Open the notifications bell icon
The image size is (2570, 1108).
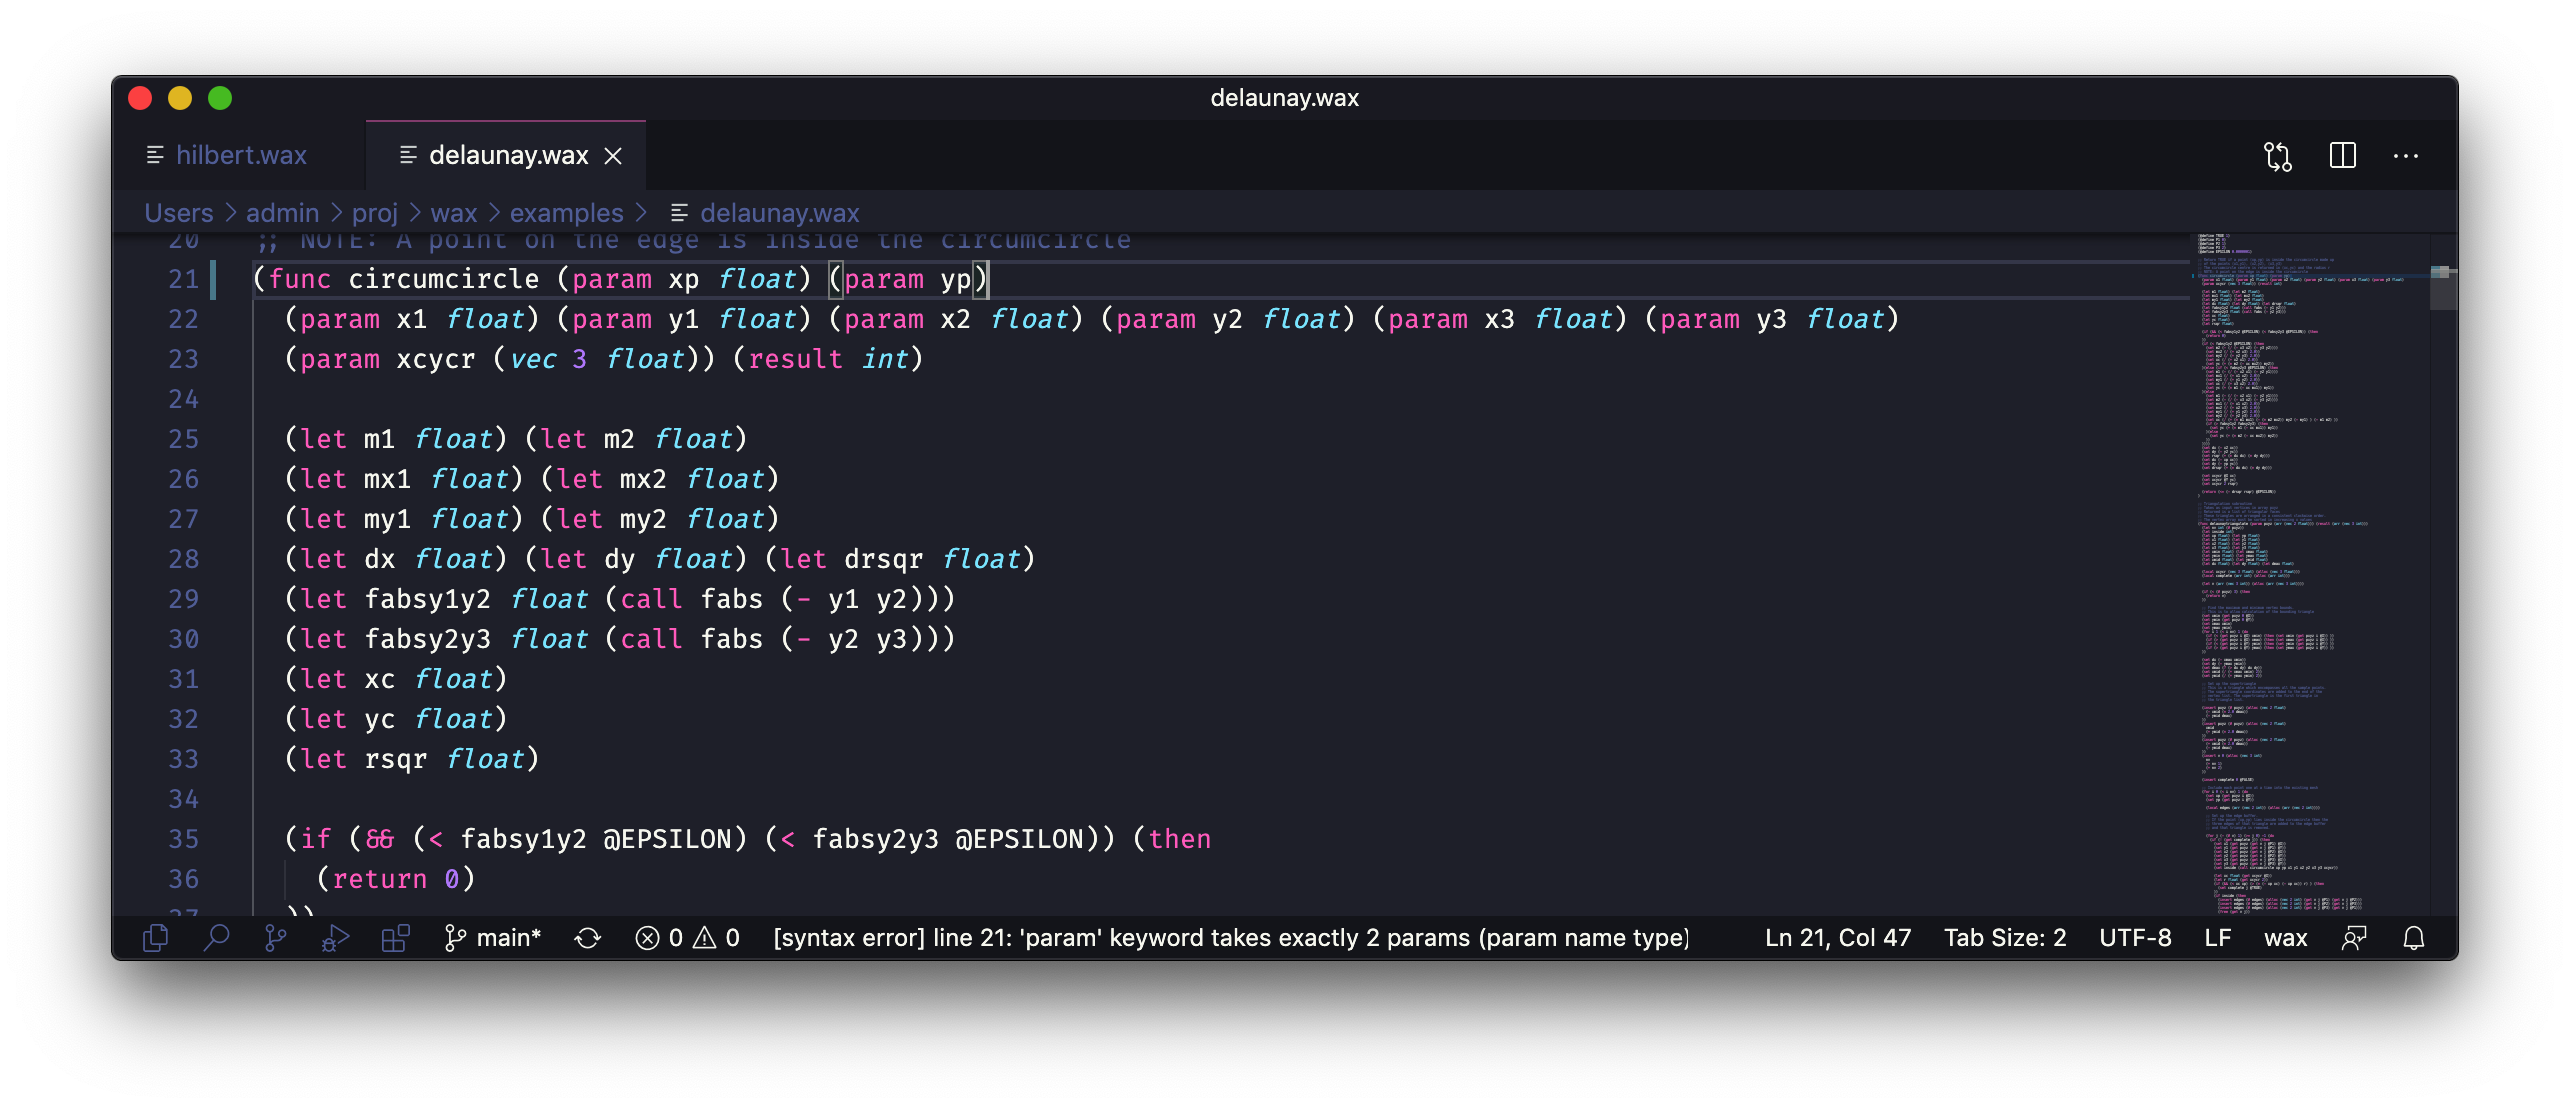pyautogui.click(x=2414, y=938)
